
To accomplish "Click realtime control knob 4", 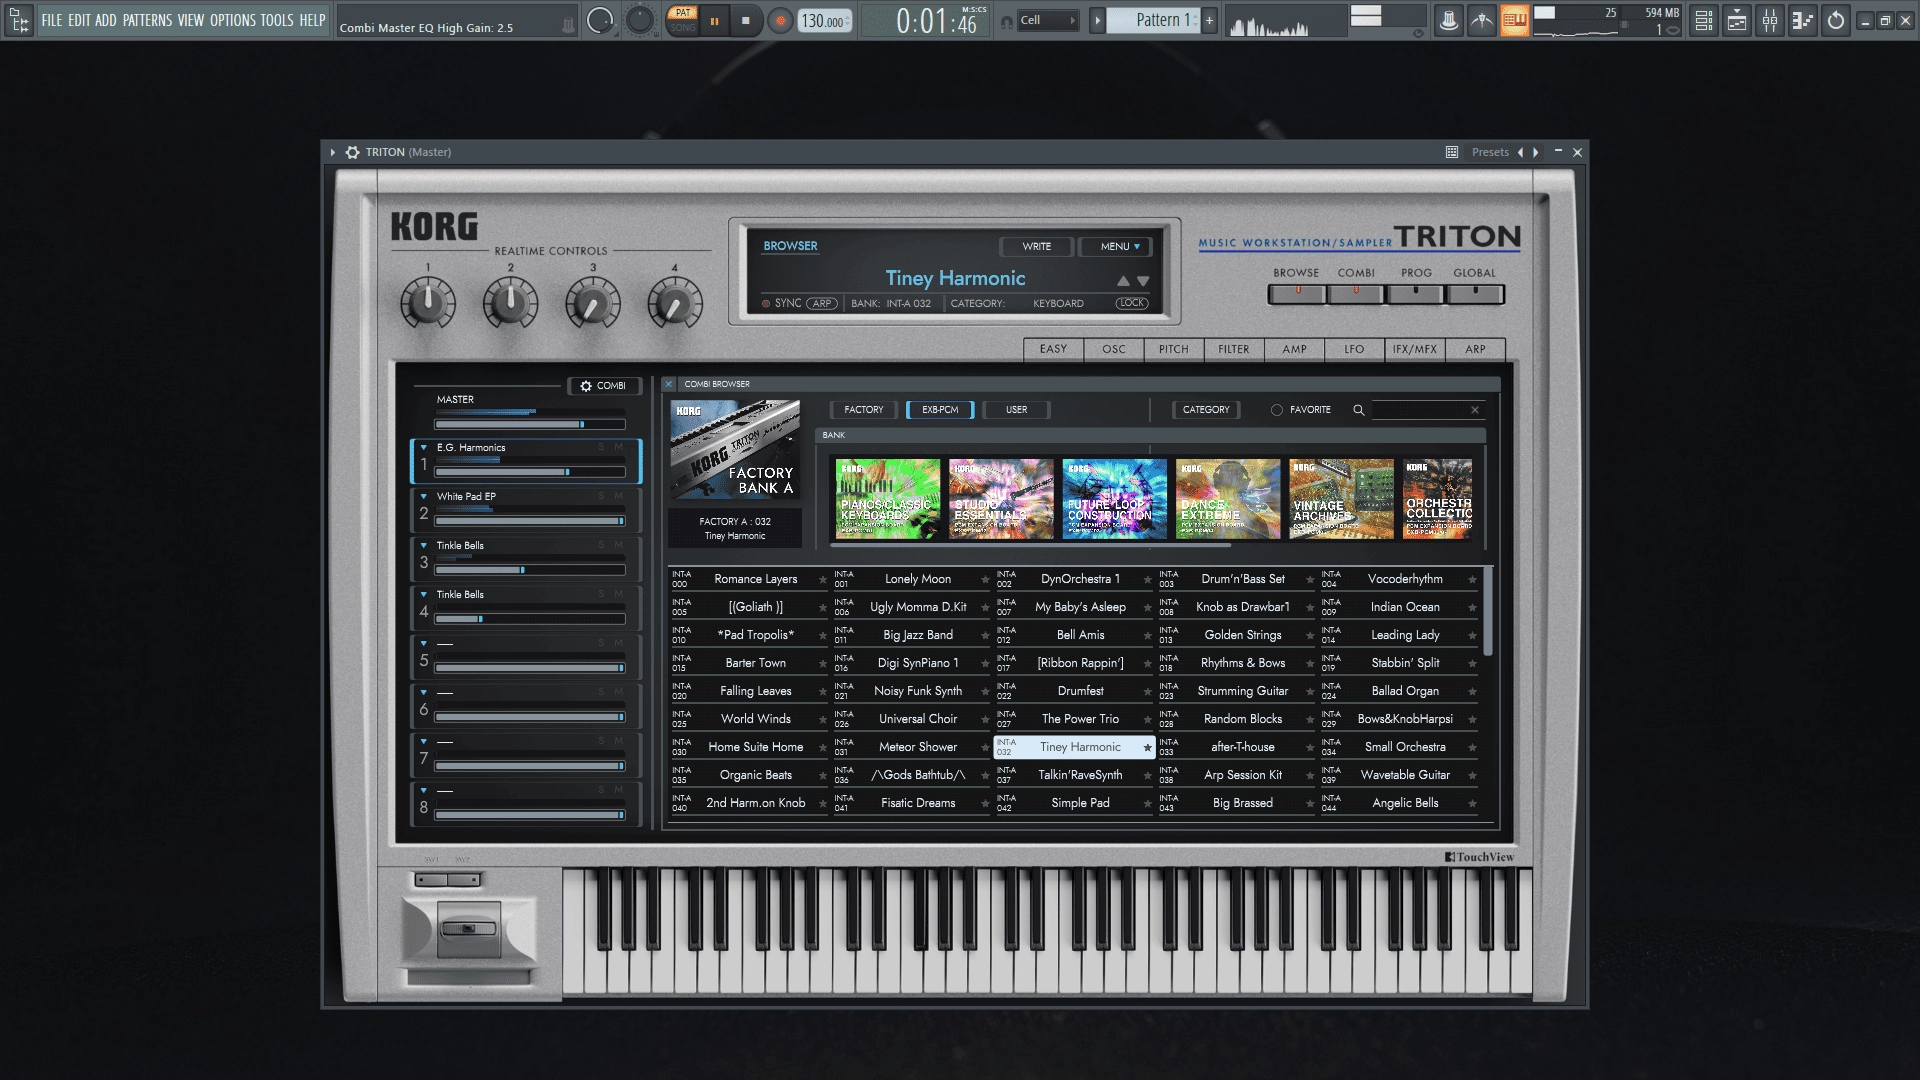I will coord(675,303).
